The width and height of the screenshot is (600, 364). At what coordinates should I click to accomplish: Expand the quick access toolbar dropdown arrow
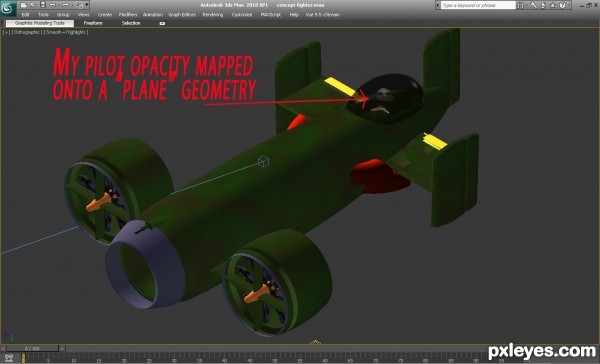point(87,5)
